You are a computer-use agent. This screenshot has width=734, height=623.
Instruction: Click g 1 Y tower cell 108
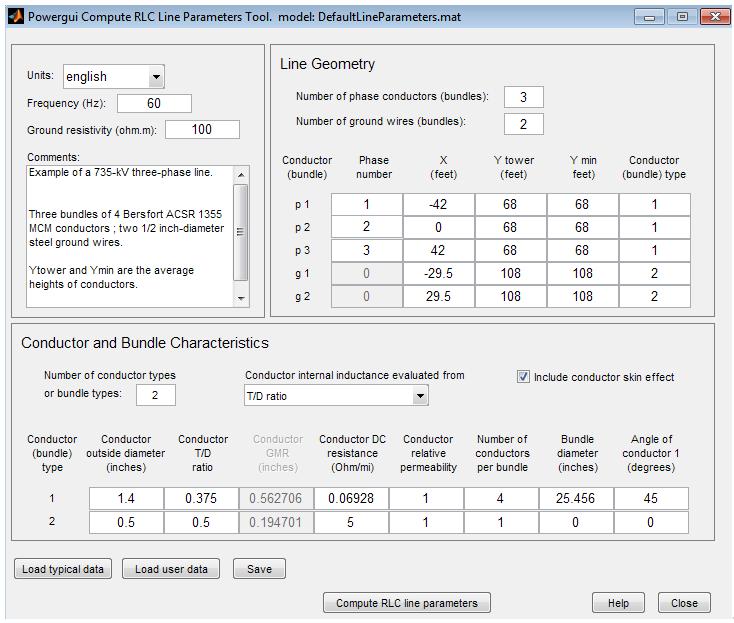pos(511,273)
